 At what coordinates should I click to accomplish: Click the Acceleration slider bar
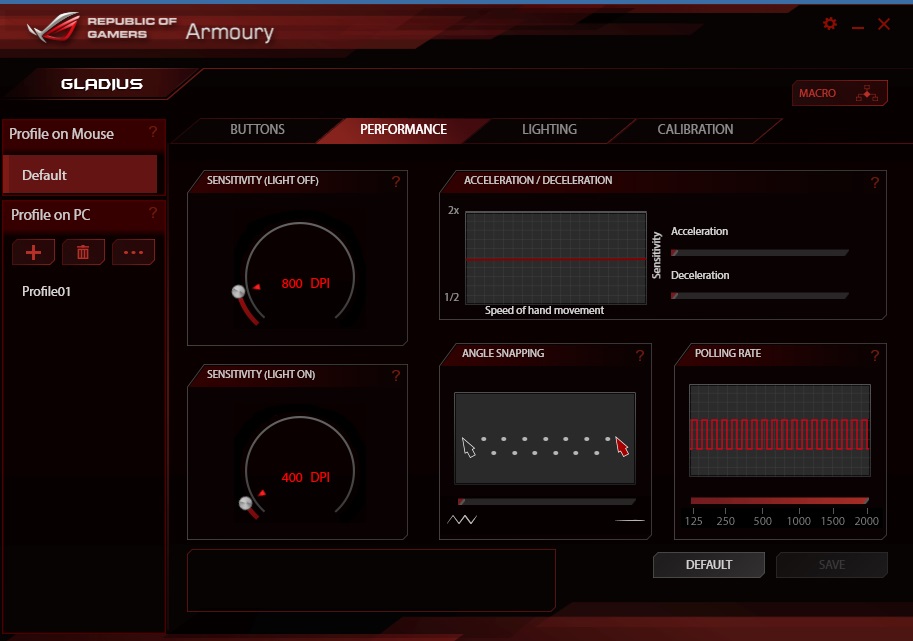click(x=759, y=253)
